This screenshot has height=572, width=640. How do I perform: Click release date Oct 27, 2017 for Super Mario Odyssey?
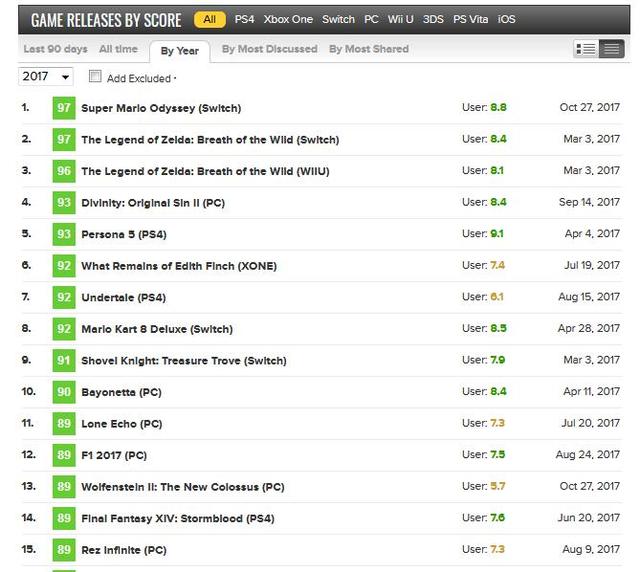pyautogui.click(x=589, y=107)
